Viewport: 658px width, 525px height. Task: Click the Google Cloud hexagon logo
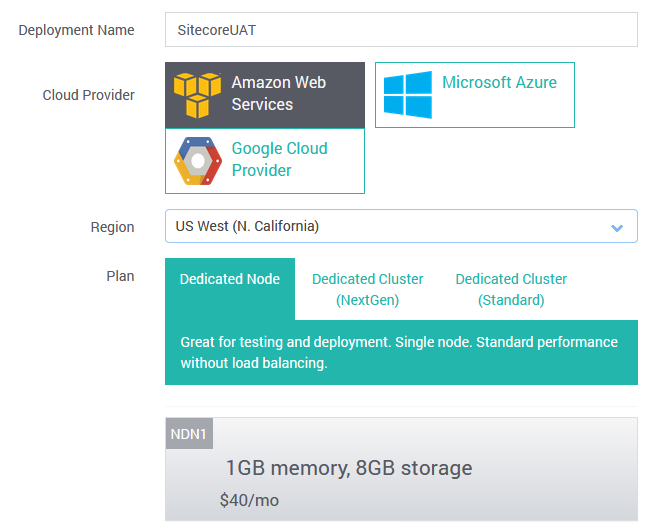click(x=198, y=161)
